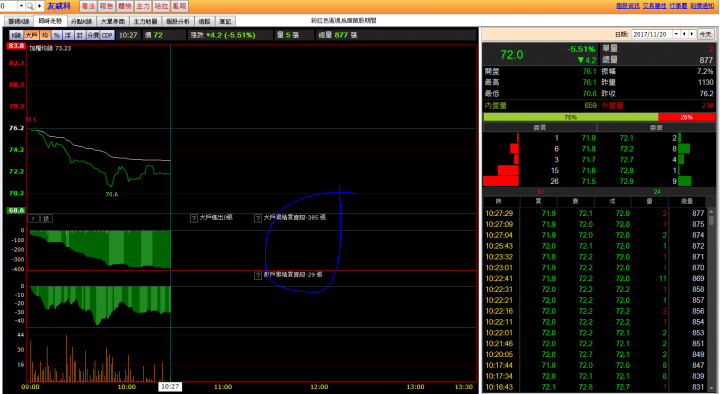Screen dimensions: 720x394
Task: Click the 83.8 upper limit price label
Action: pos(16,46)
